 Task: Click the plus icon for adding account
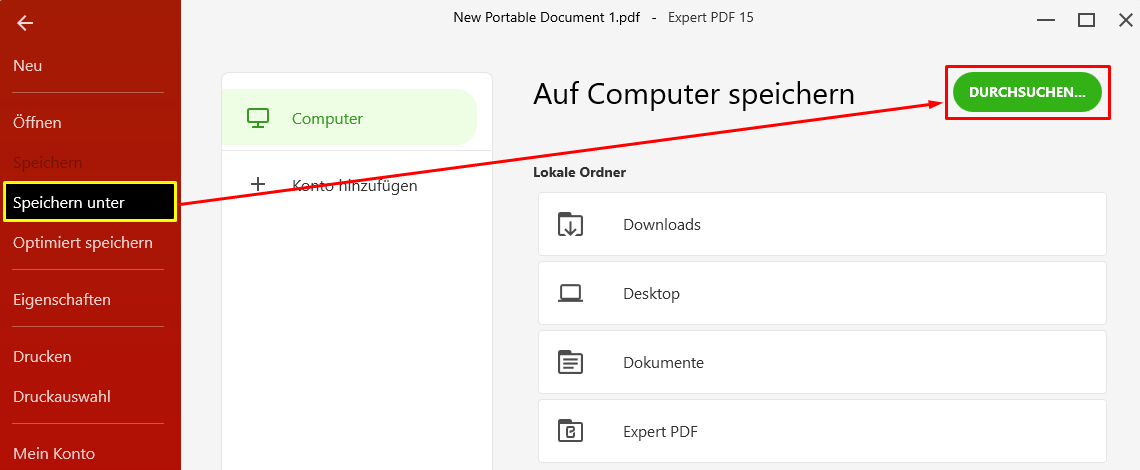pyautogui.click(x=258, y=185)
